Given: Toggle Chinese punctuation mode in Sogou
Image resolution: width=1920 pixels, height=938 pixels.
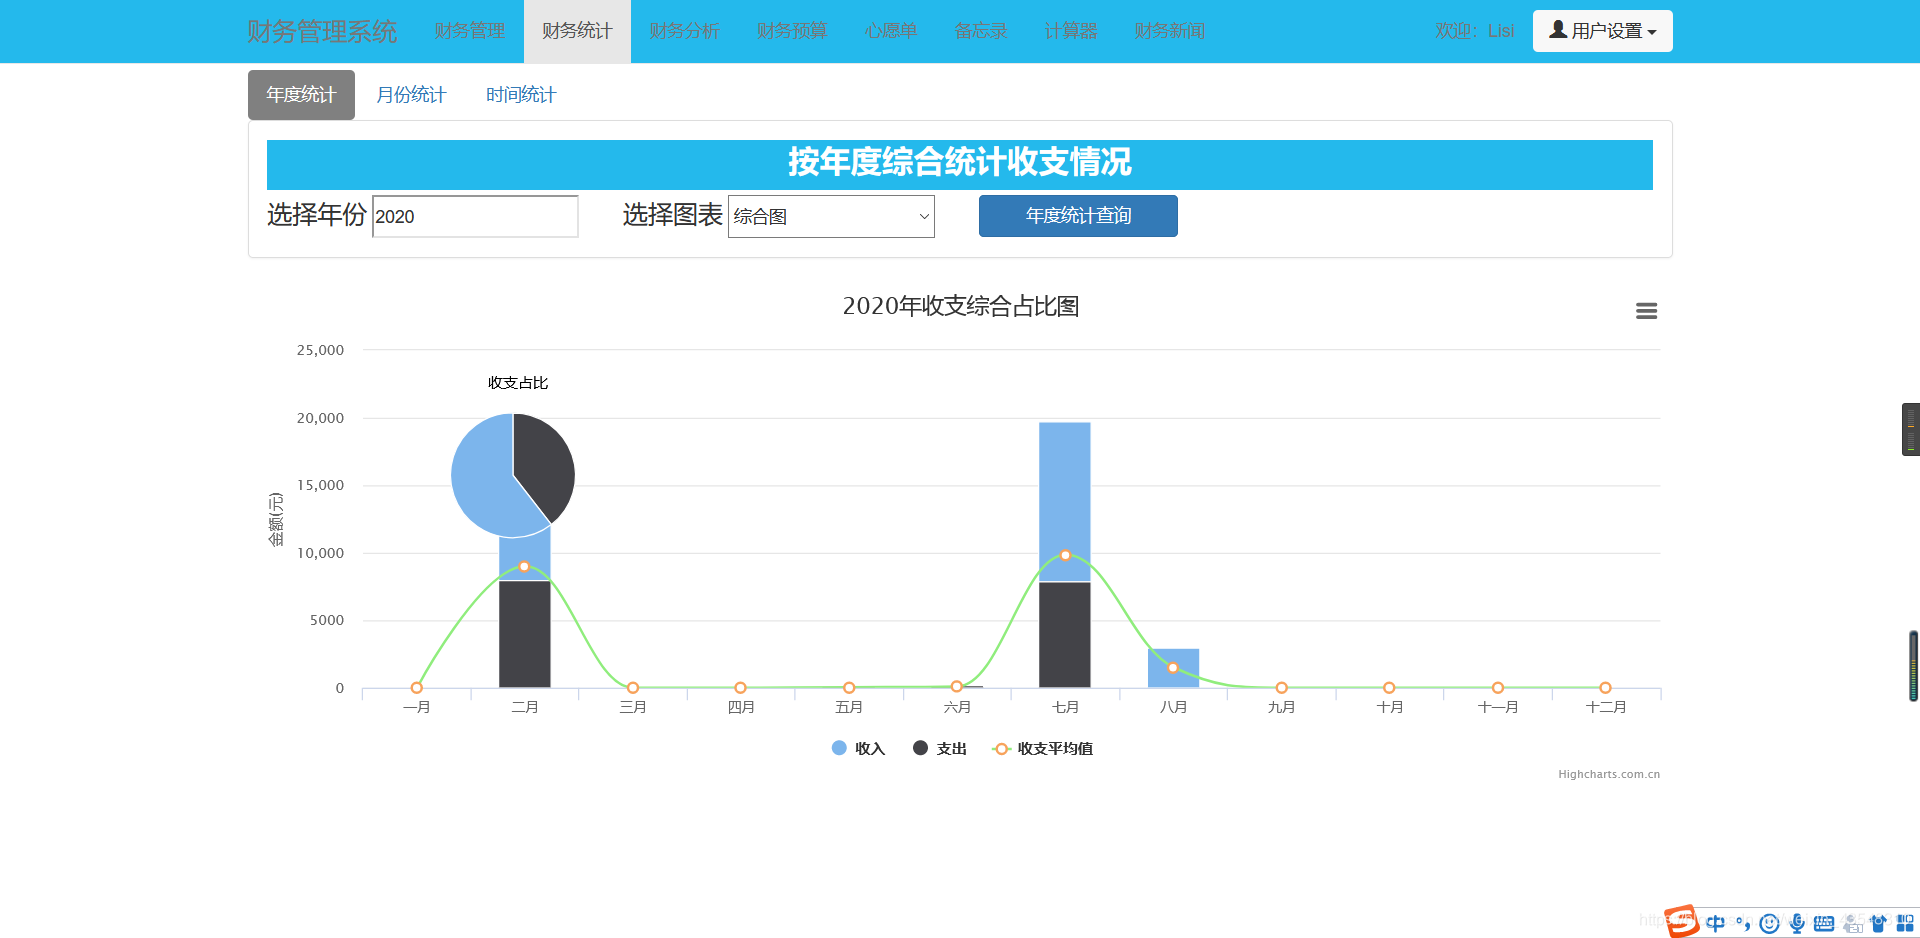Looking at the screenshot, I should coord(1745,924).
